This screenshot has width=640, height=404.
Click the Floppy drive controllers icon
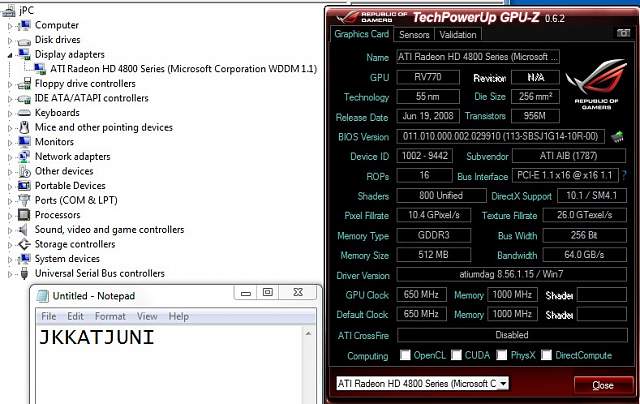click(24, 84)
